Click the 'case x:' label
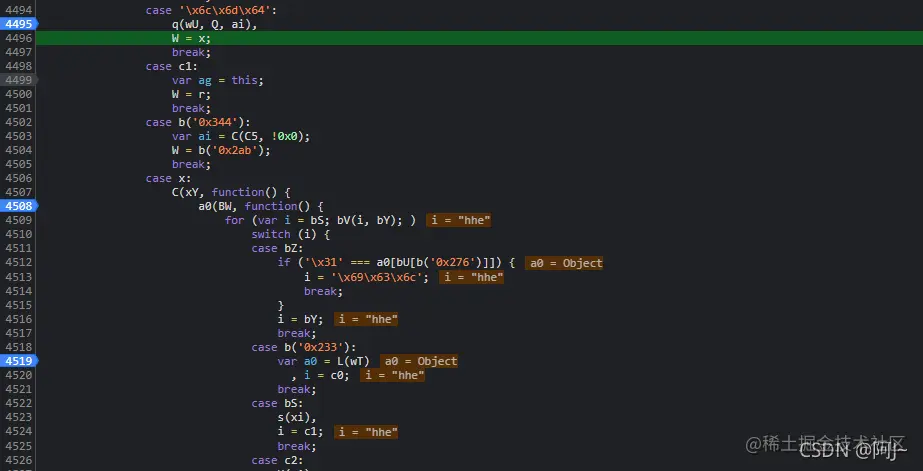 168,178
